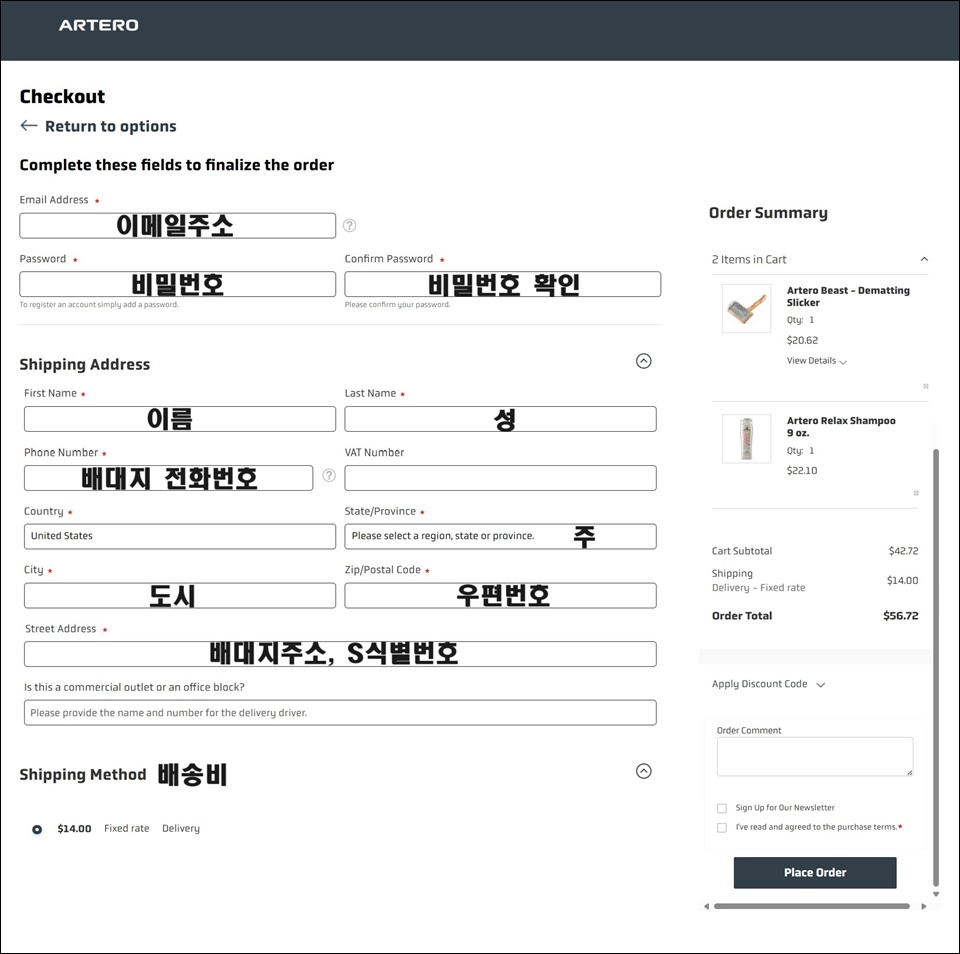Click the $20.62 price of Dematting Slicker
This screenshot has height=954, width=960.
802,340
